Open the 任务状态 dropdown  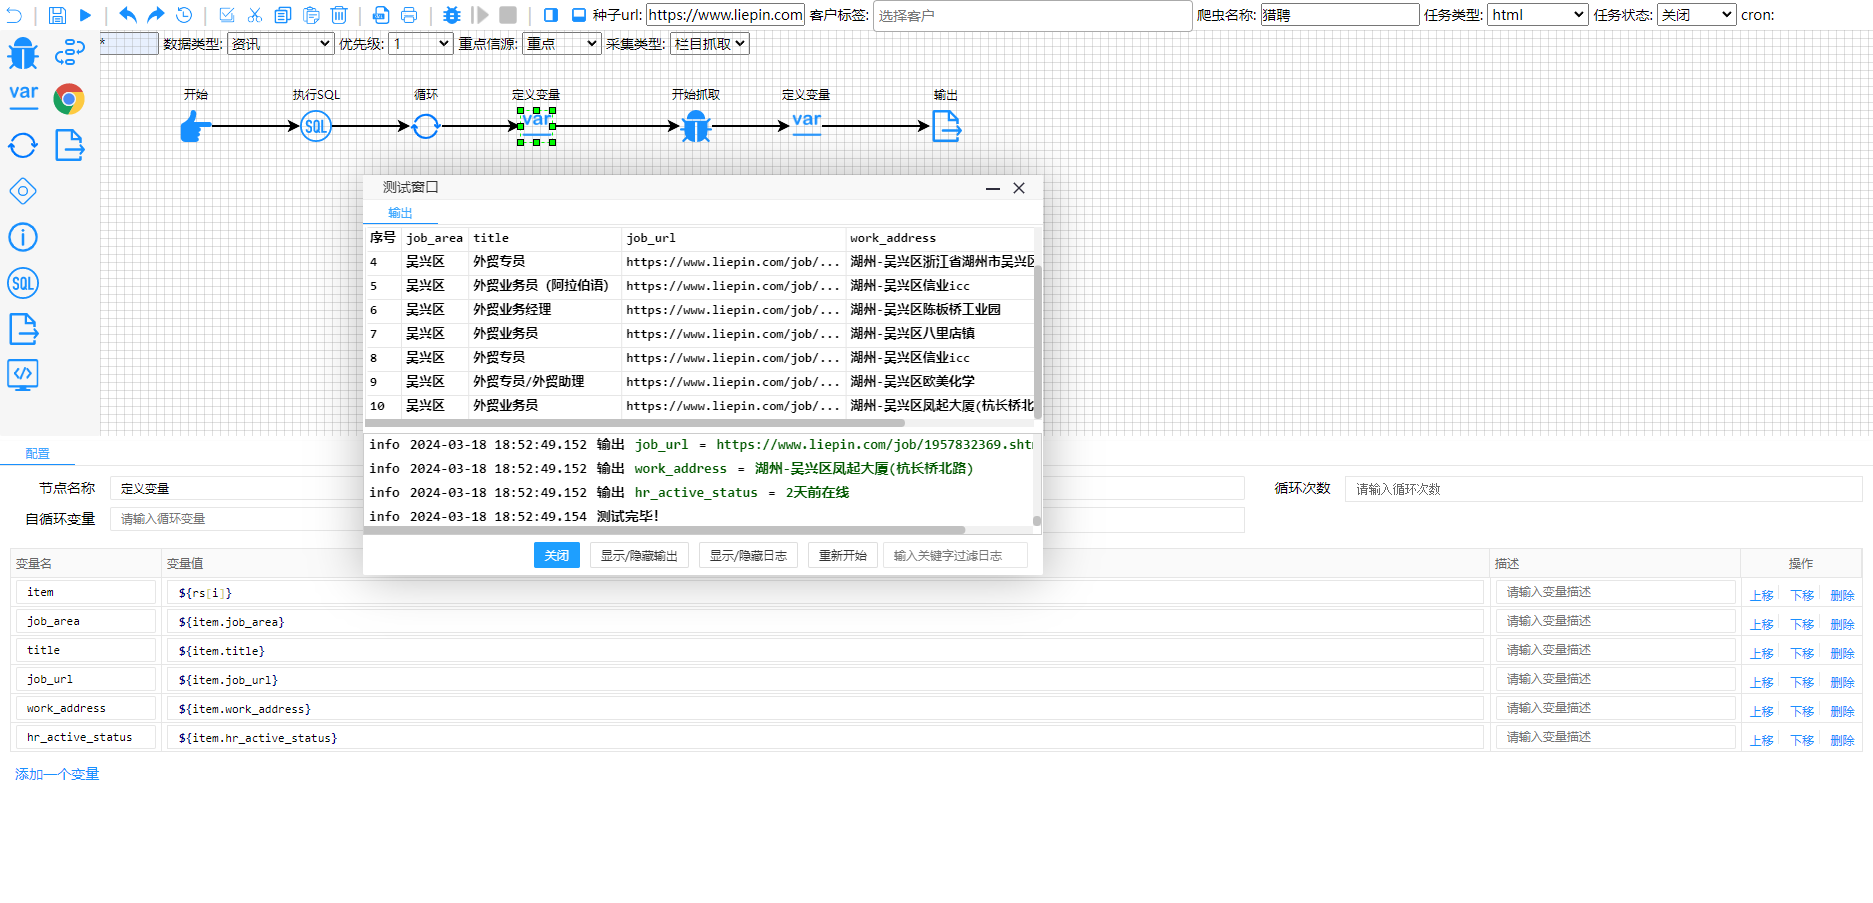pos(1696,15)
